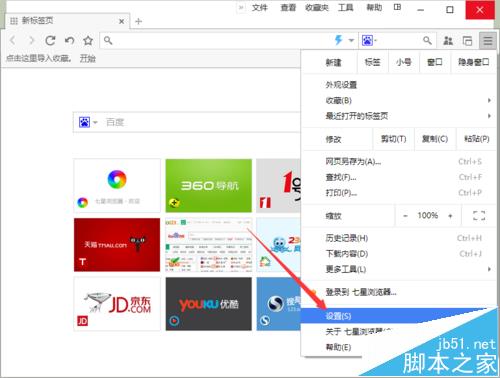The width and height of the screenshot is (500, 378).
Task: Click the browser back arrow
Action: click(x=13, y=41)
